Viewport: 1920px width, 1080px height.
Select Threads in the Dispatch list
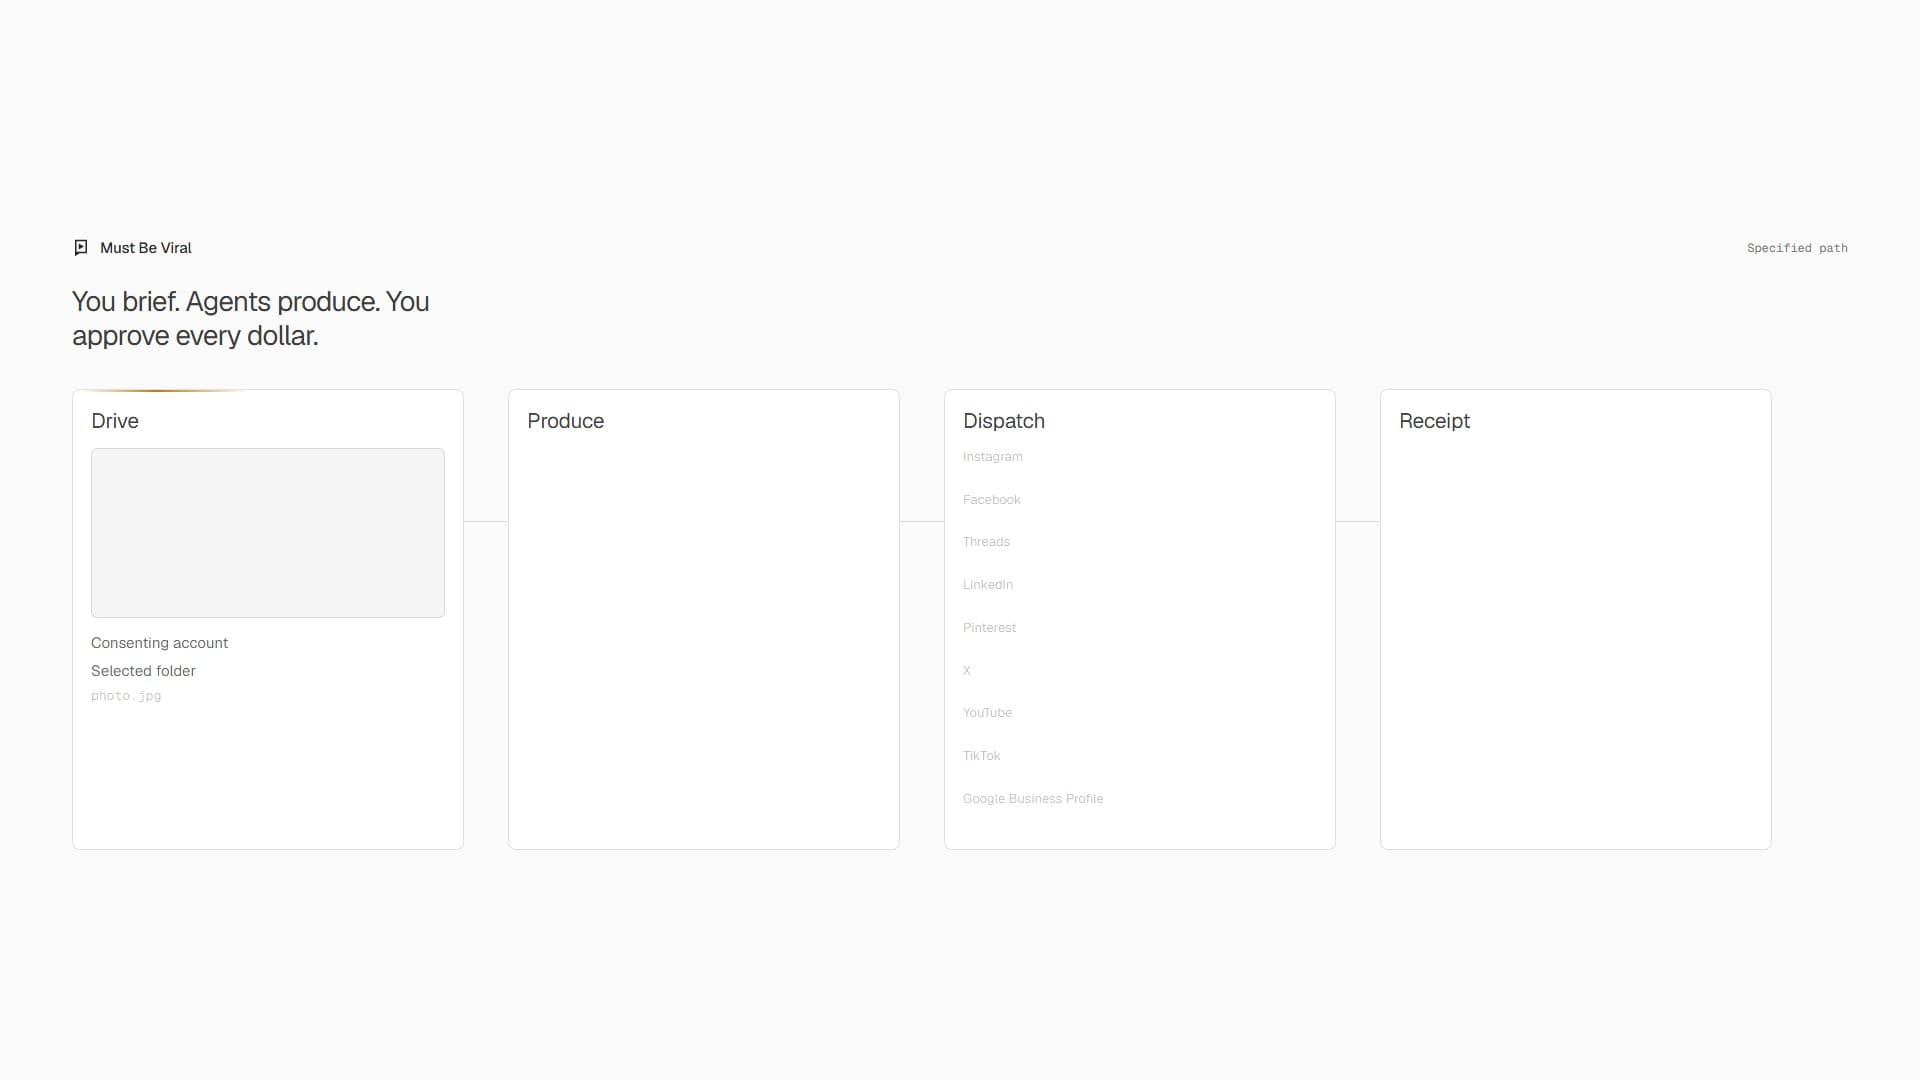click(986, 542)
